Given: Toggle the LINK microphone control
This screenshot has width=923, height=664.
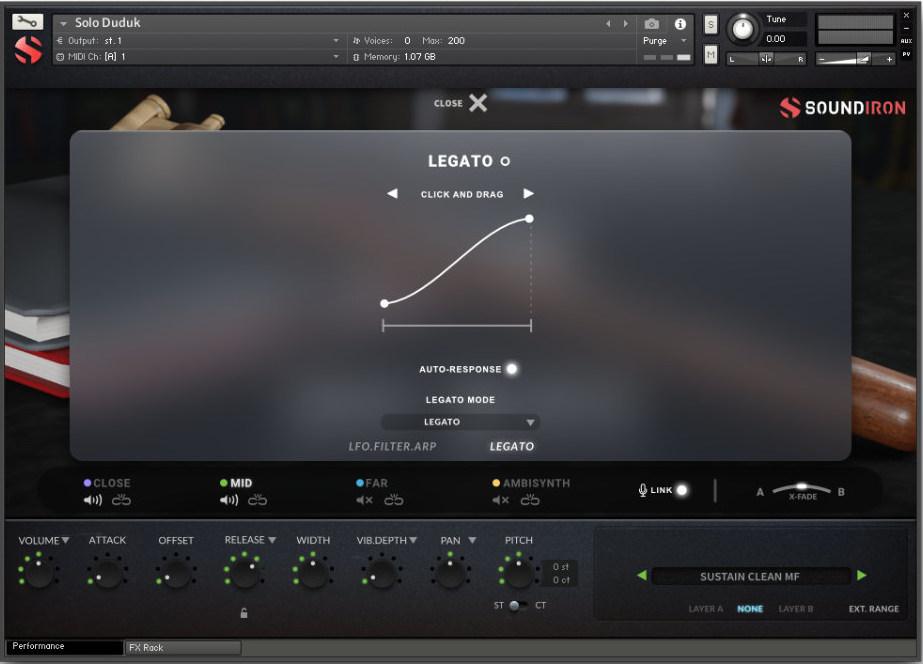Looking at the screenshot, I should tap(681, 490).
